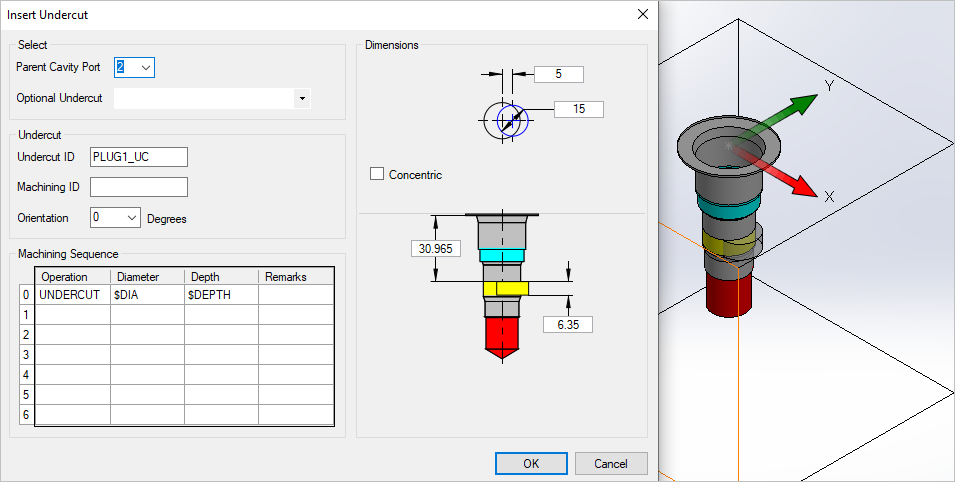Select the diameter dimension field showing 15
955x482 pixels.
point(579,109)
